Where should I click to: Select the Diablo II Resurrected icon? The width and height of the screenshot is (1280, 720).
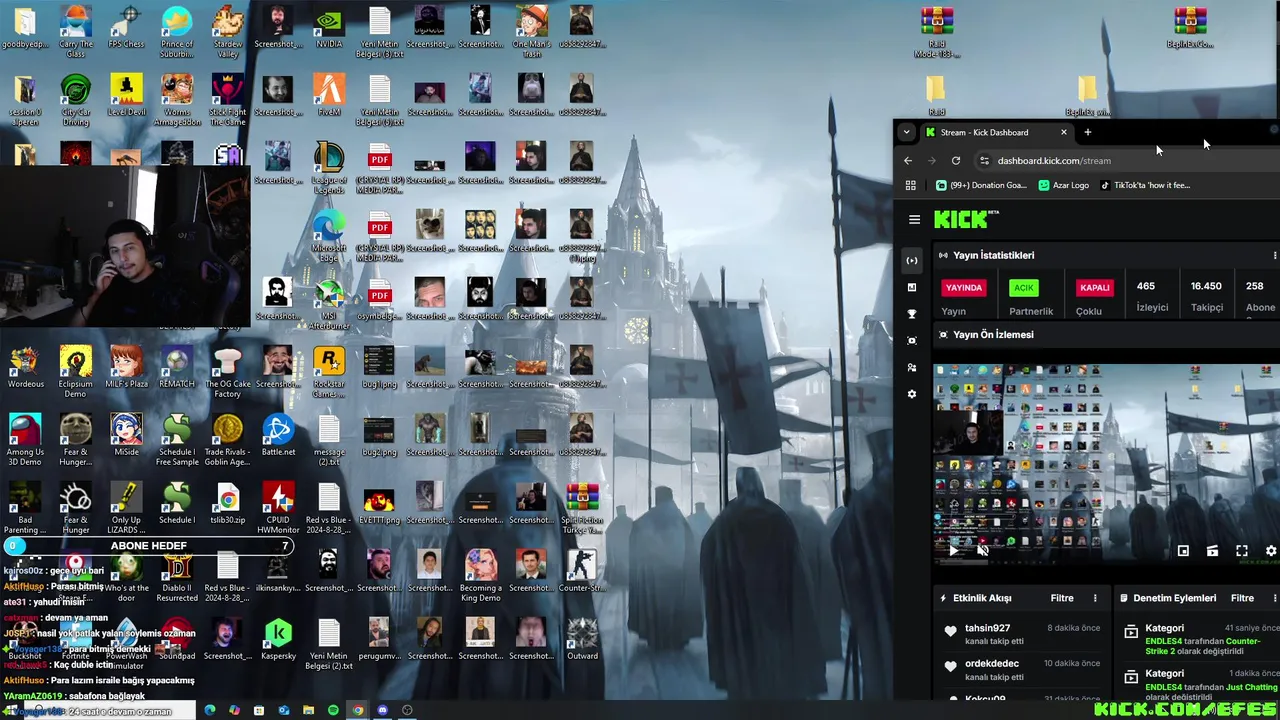177,576
